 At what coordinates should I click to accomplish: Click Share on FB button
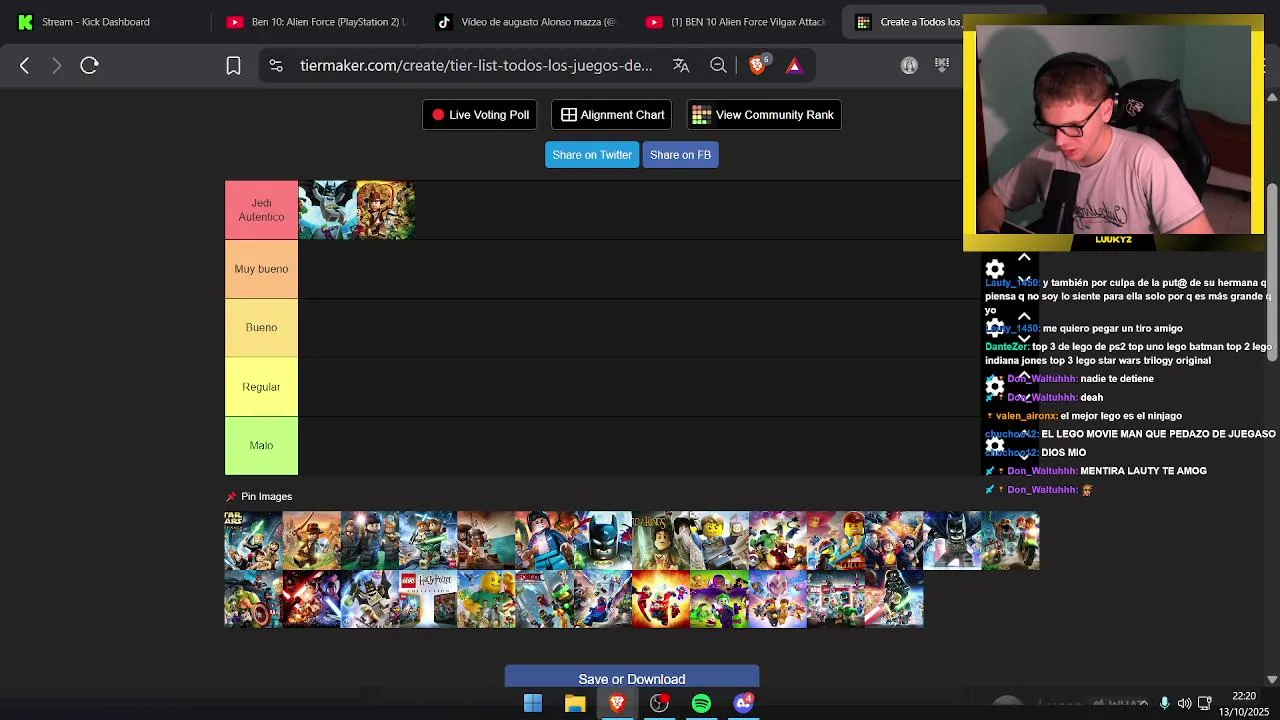coord(680,155)
